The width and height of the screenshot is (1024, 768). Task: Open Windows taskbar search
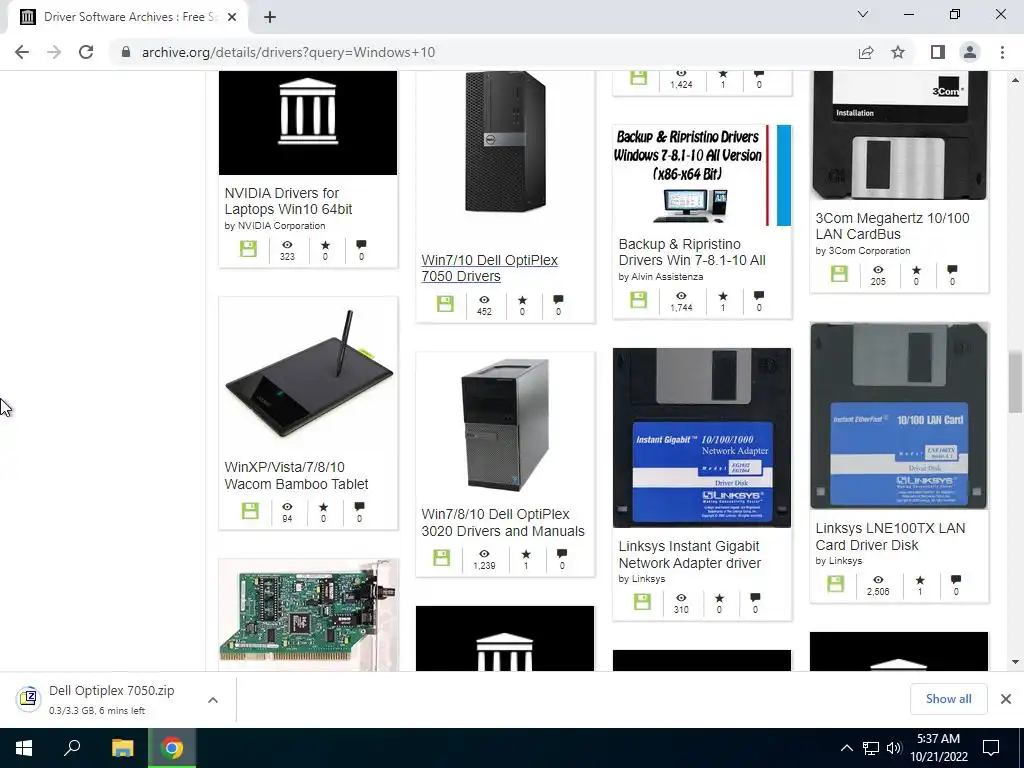point(72,748)
